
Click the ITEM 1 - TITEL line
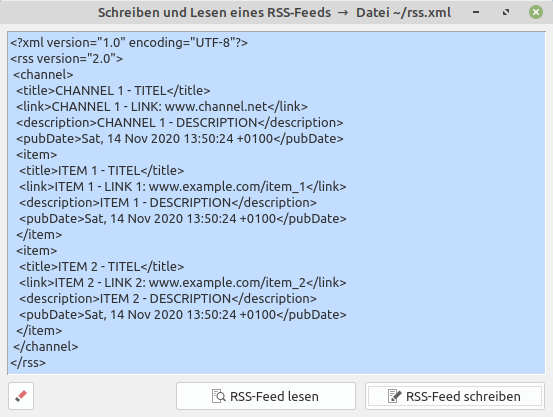[x=102, y=171]
